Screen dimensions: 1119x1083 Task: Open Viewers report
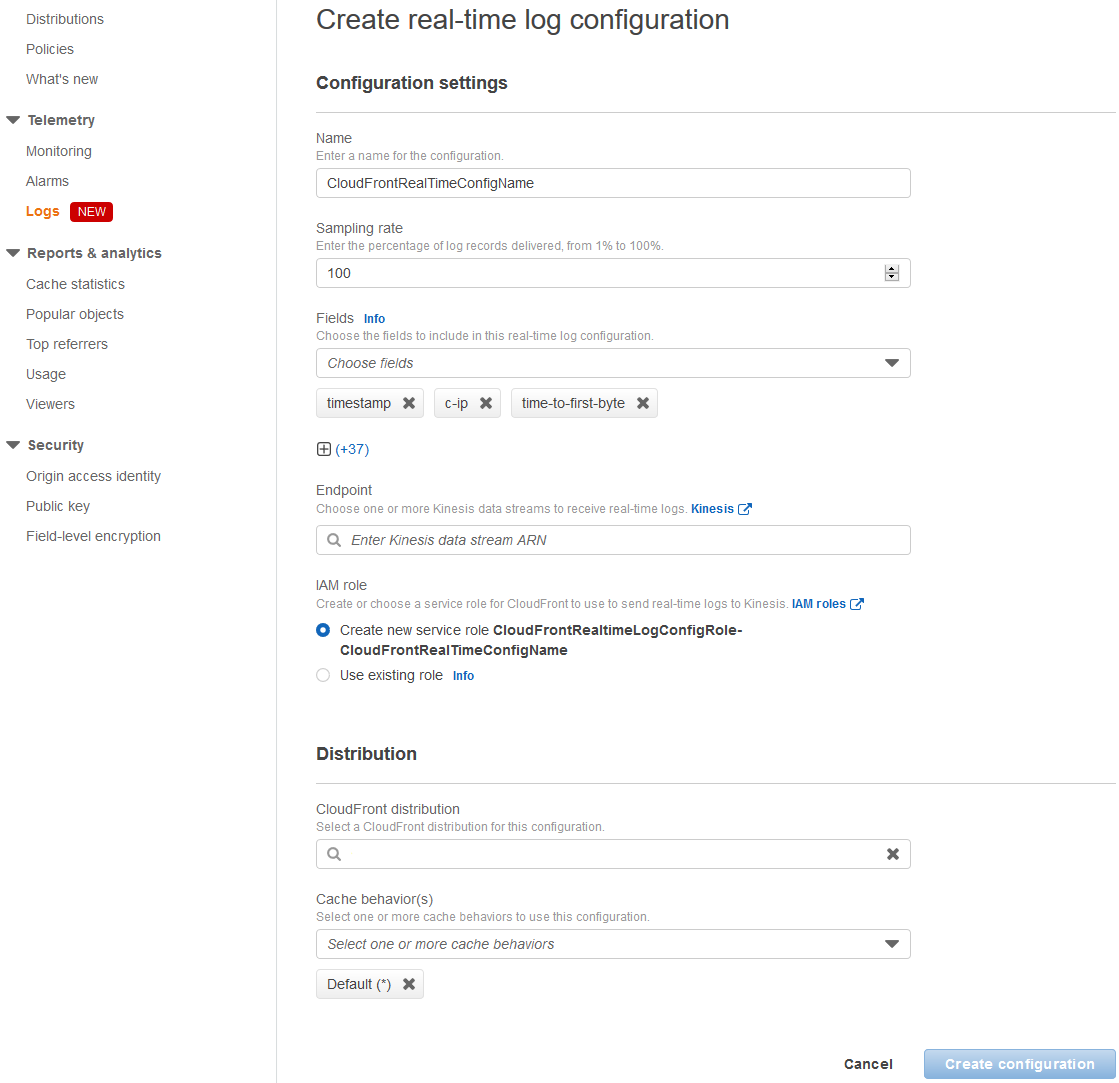click(50, 404)
